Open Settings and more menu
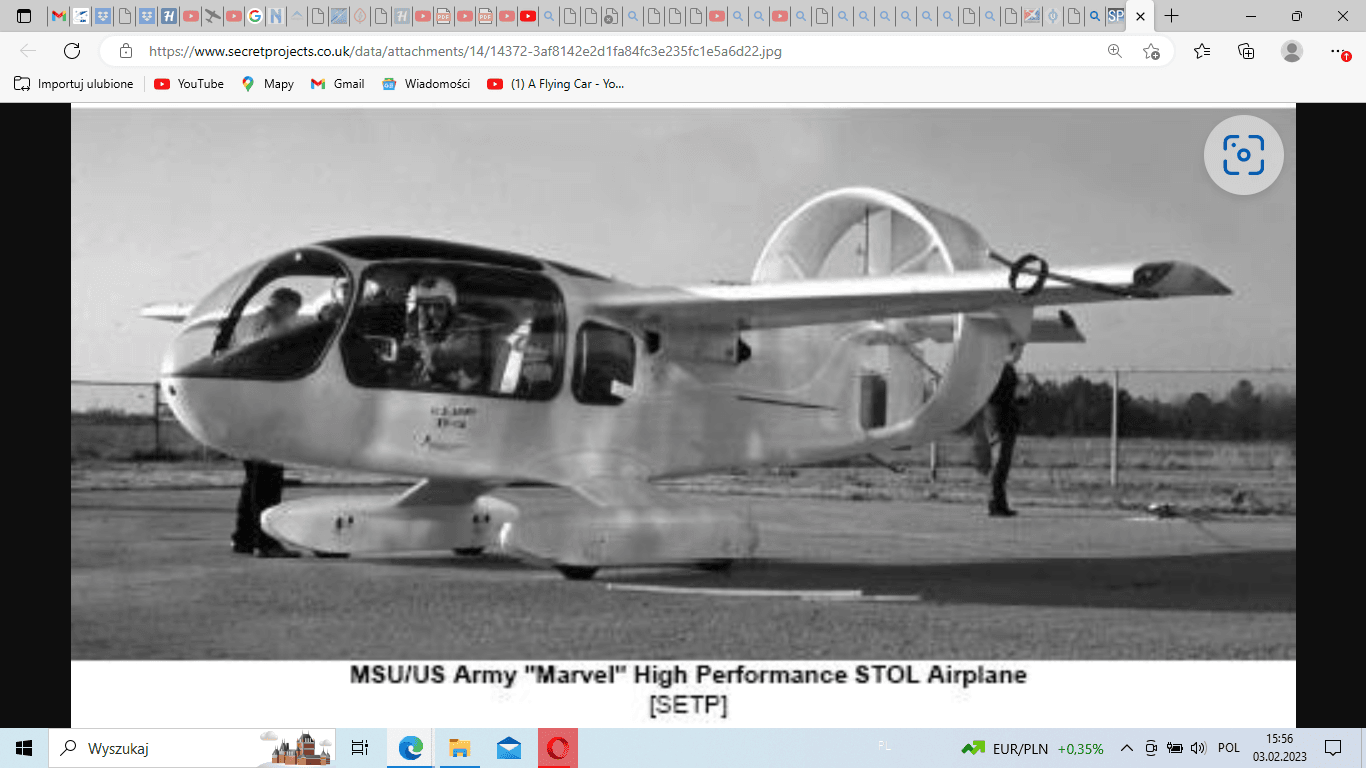 [1339, 51]
